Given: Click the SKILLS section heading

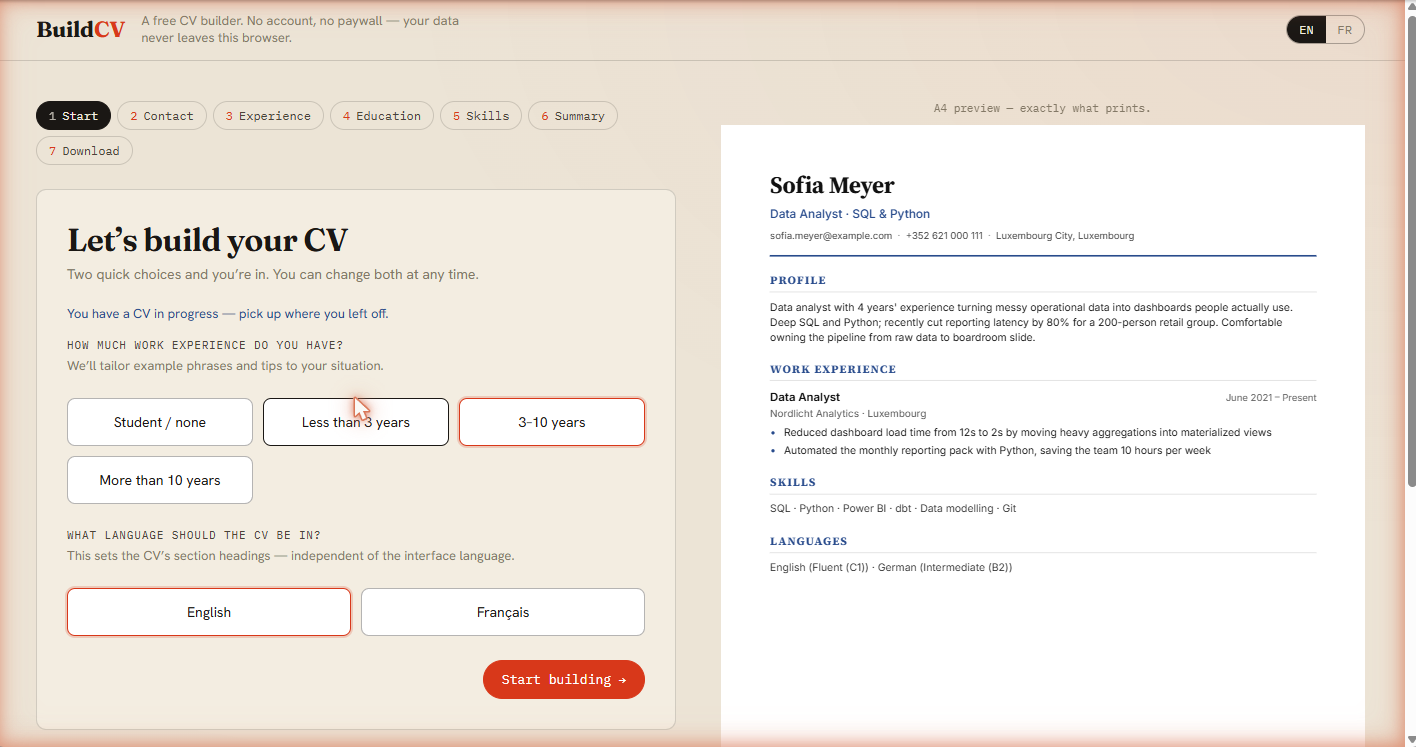Looking at the screenshot, I should pos(793,483).
